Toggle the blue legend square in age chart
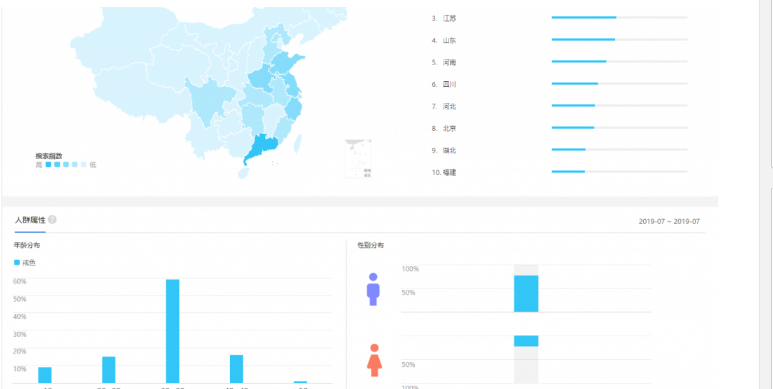This screenshot has height=389, width=773. [17, 263]
